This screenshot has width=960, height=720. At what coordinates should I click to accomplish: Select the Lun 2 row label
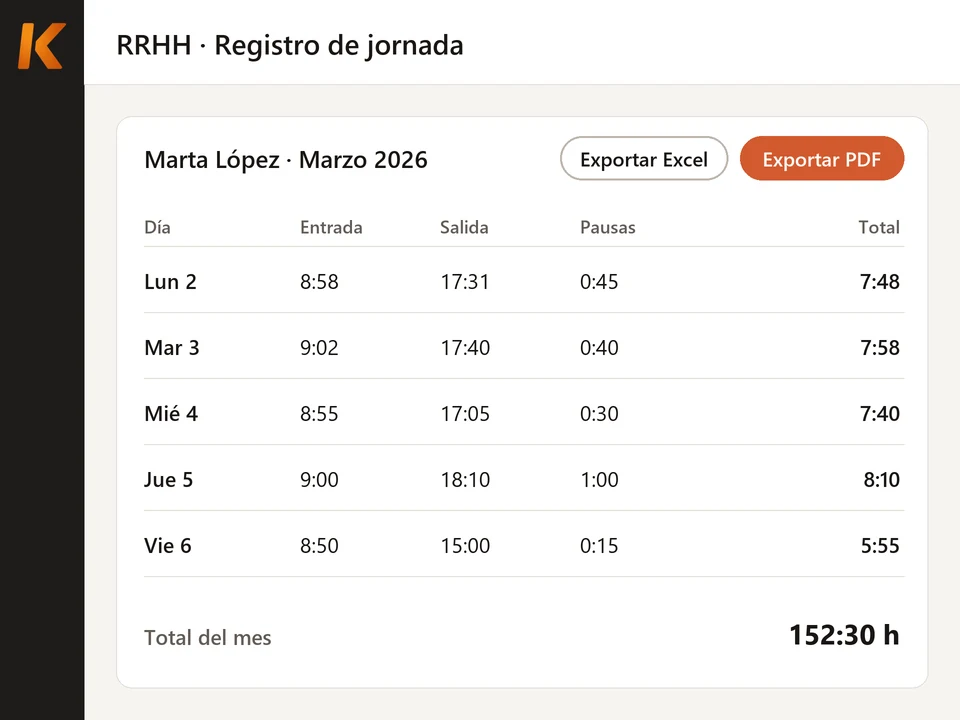pyautogui.click(x=170, y=282)
